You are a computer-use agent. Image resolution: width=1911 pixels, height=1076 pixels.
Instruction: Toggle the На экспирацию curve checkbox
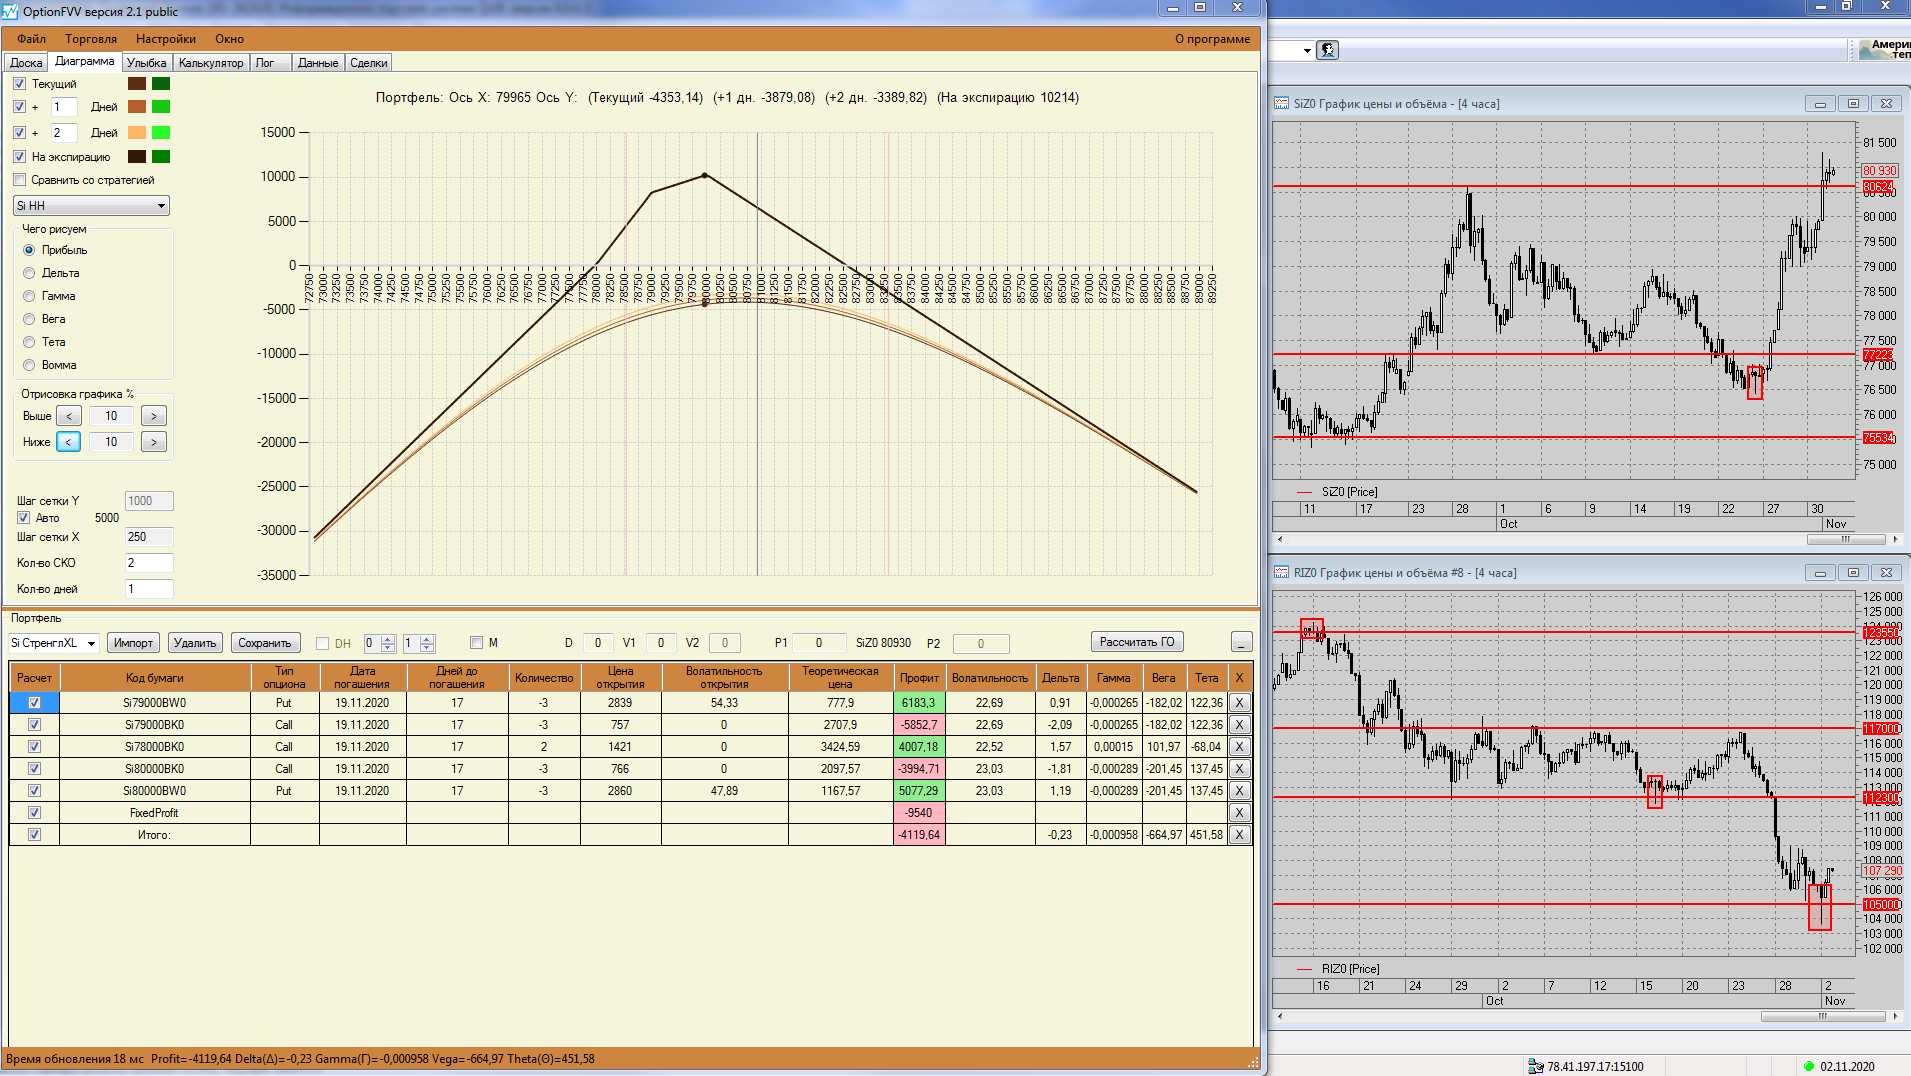(19, 157)
